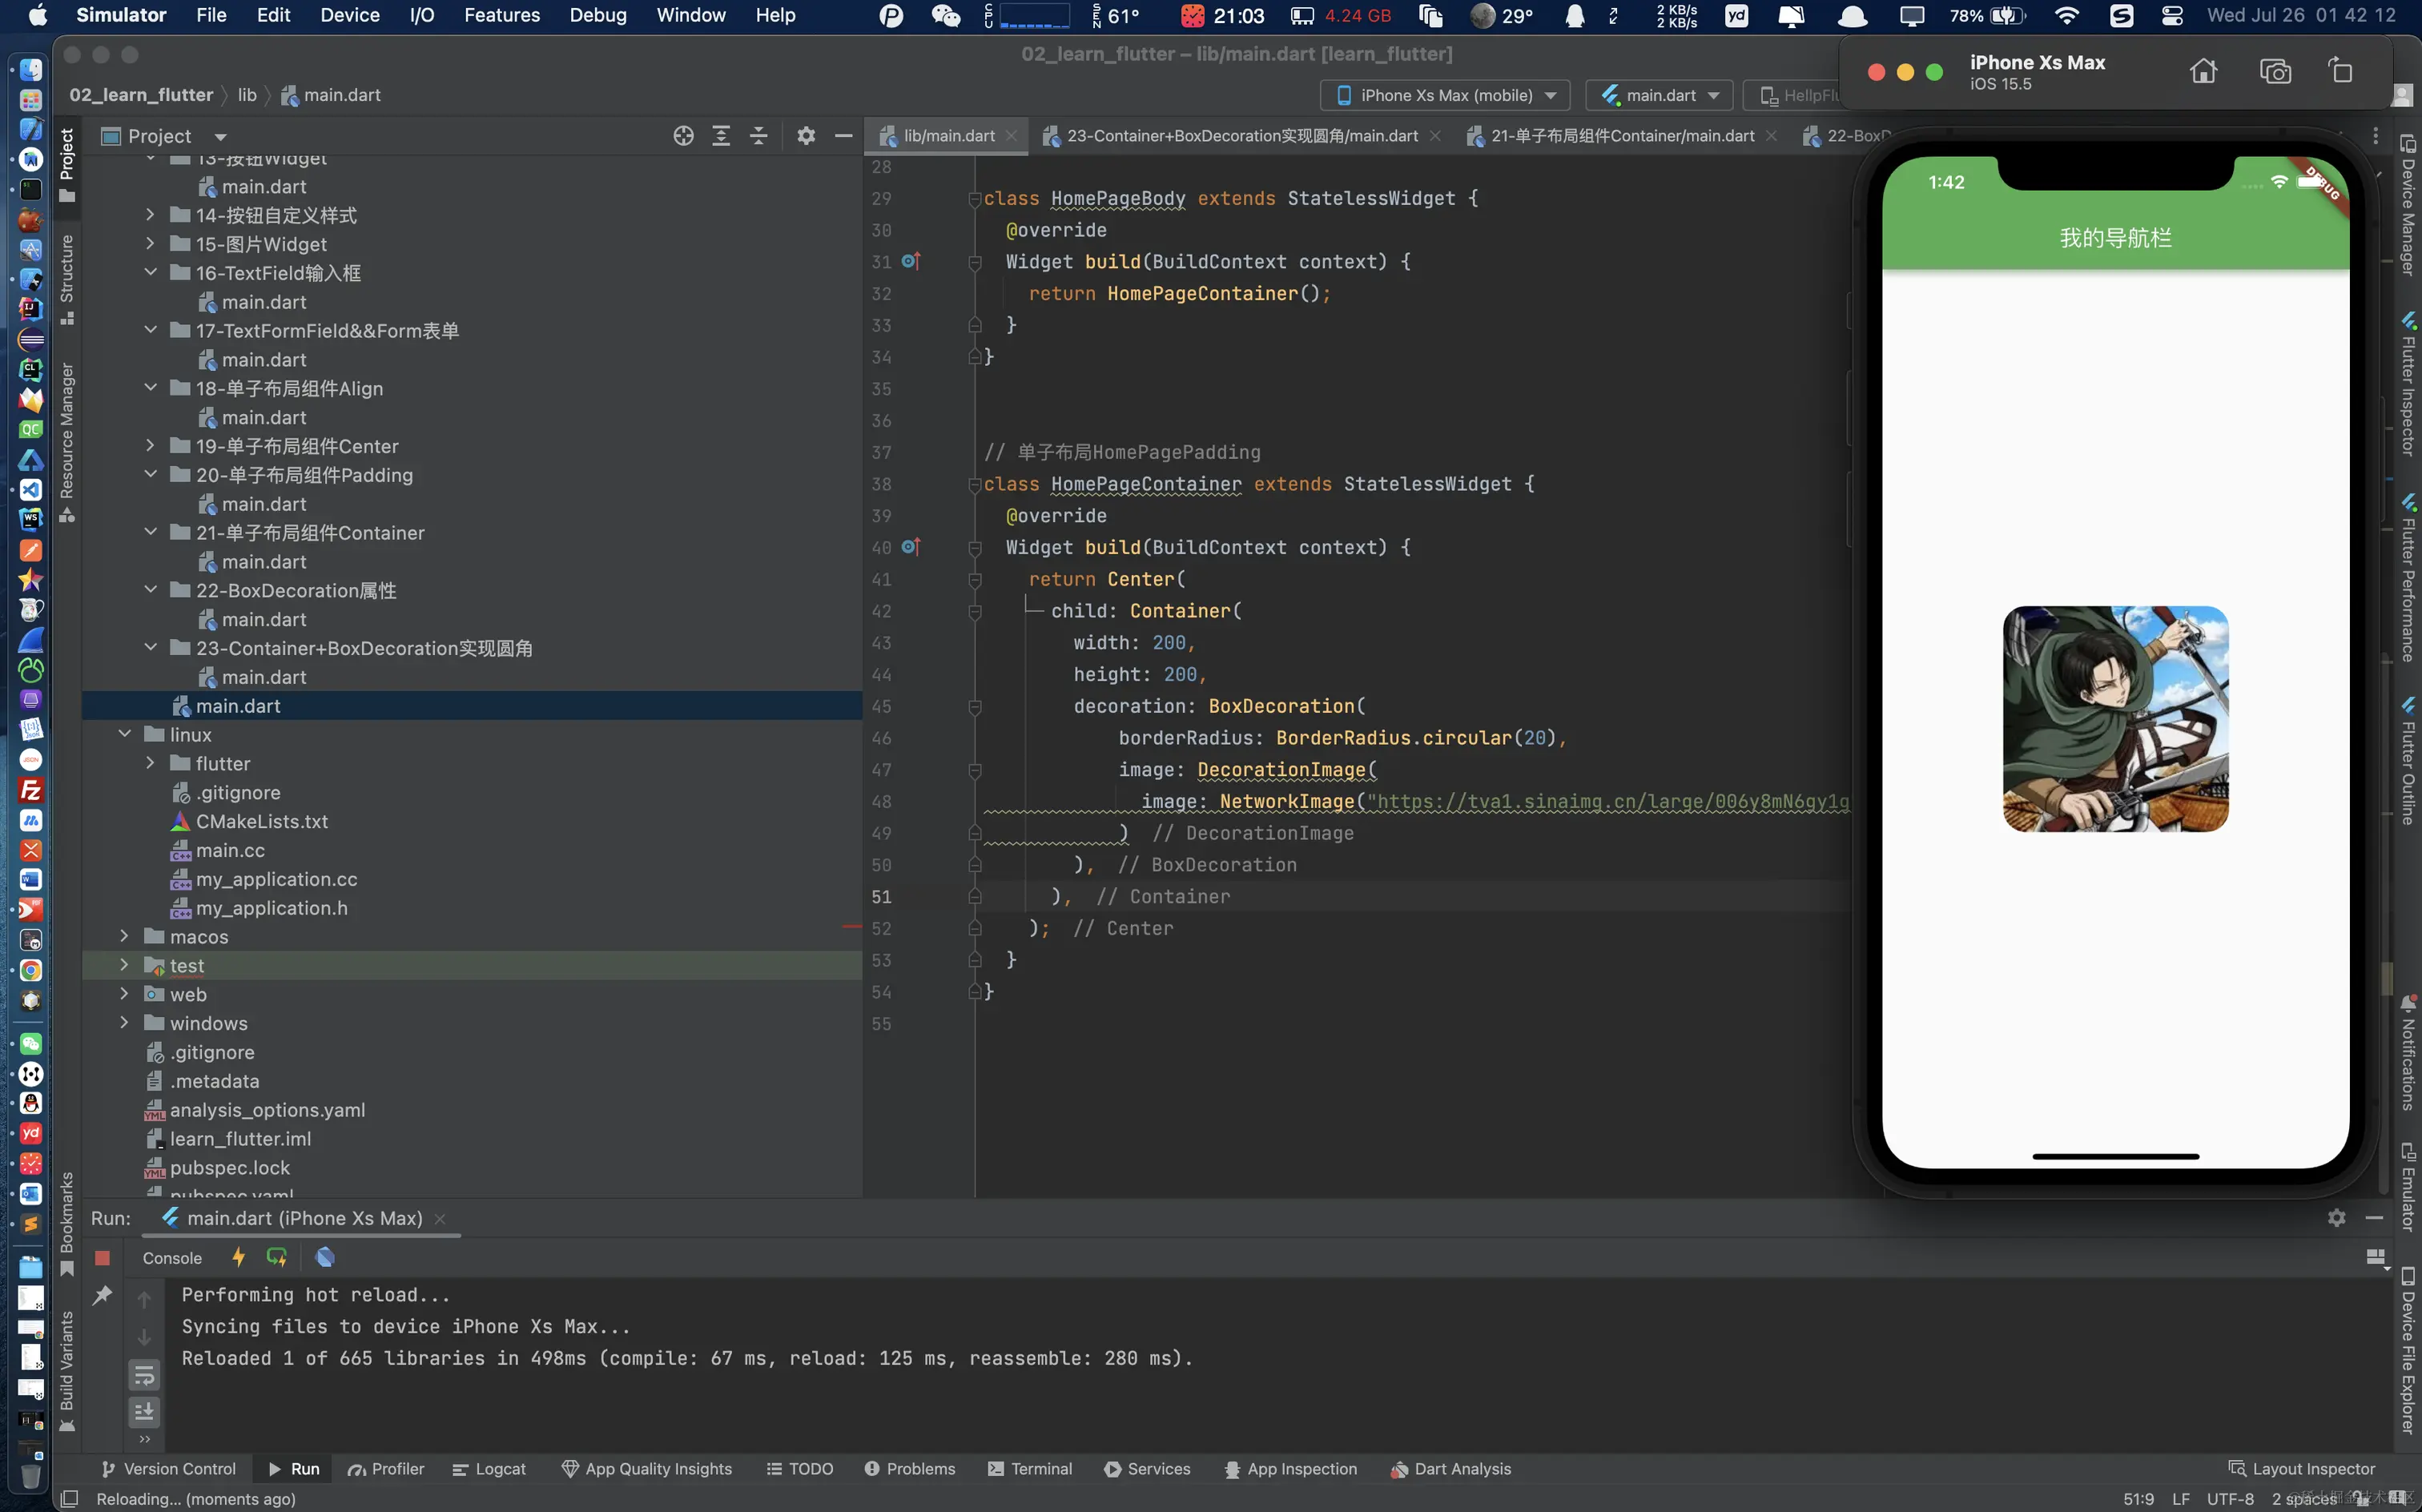Image resolution: width=2422 pixels, height=1512 pixels.
Task: Open Run panel settings gear
Action: [x=2336, y=1217]
